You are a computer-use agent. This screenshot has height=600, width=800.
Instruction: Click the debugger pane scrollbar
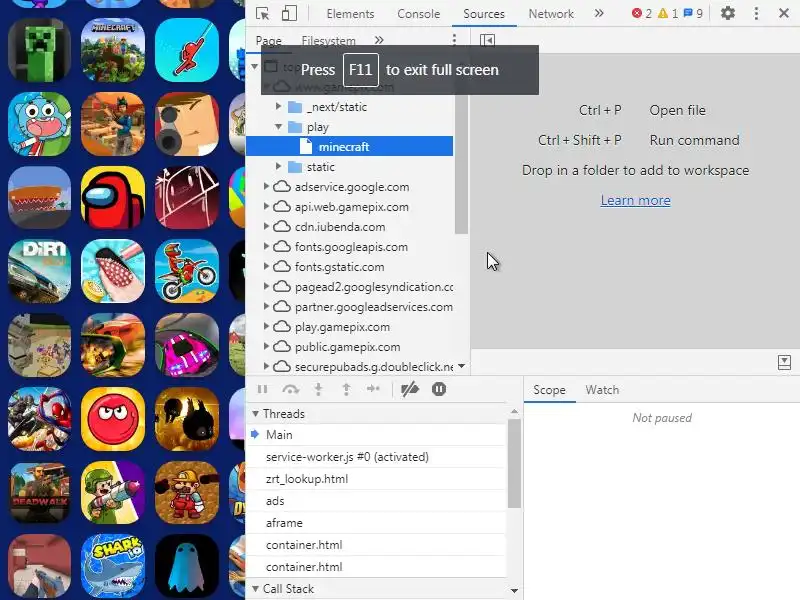pyautogui.click(x=514, y=463)
